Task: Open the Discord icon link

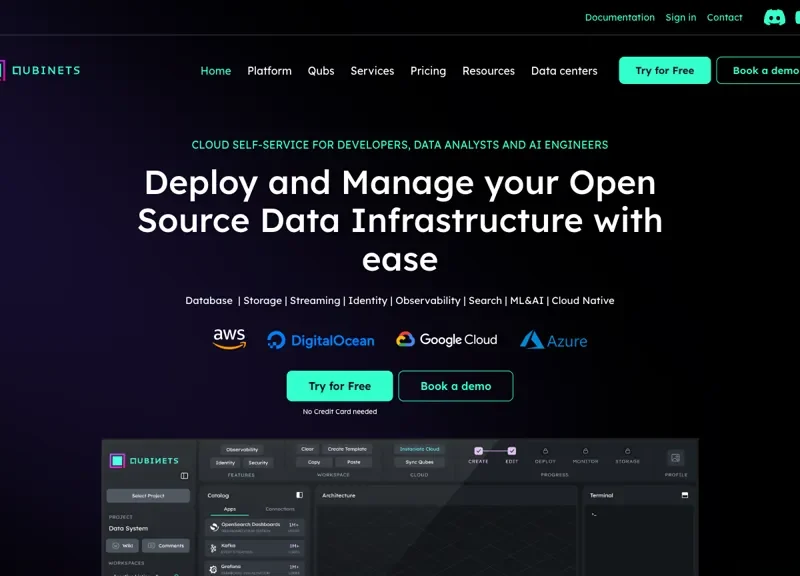Action: pos(774,17)
